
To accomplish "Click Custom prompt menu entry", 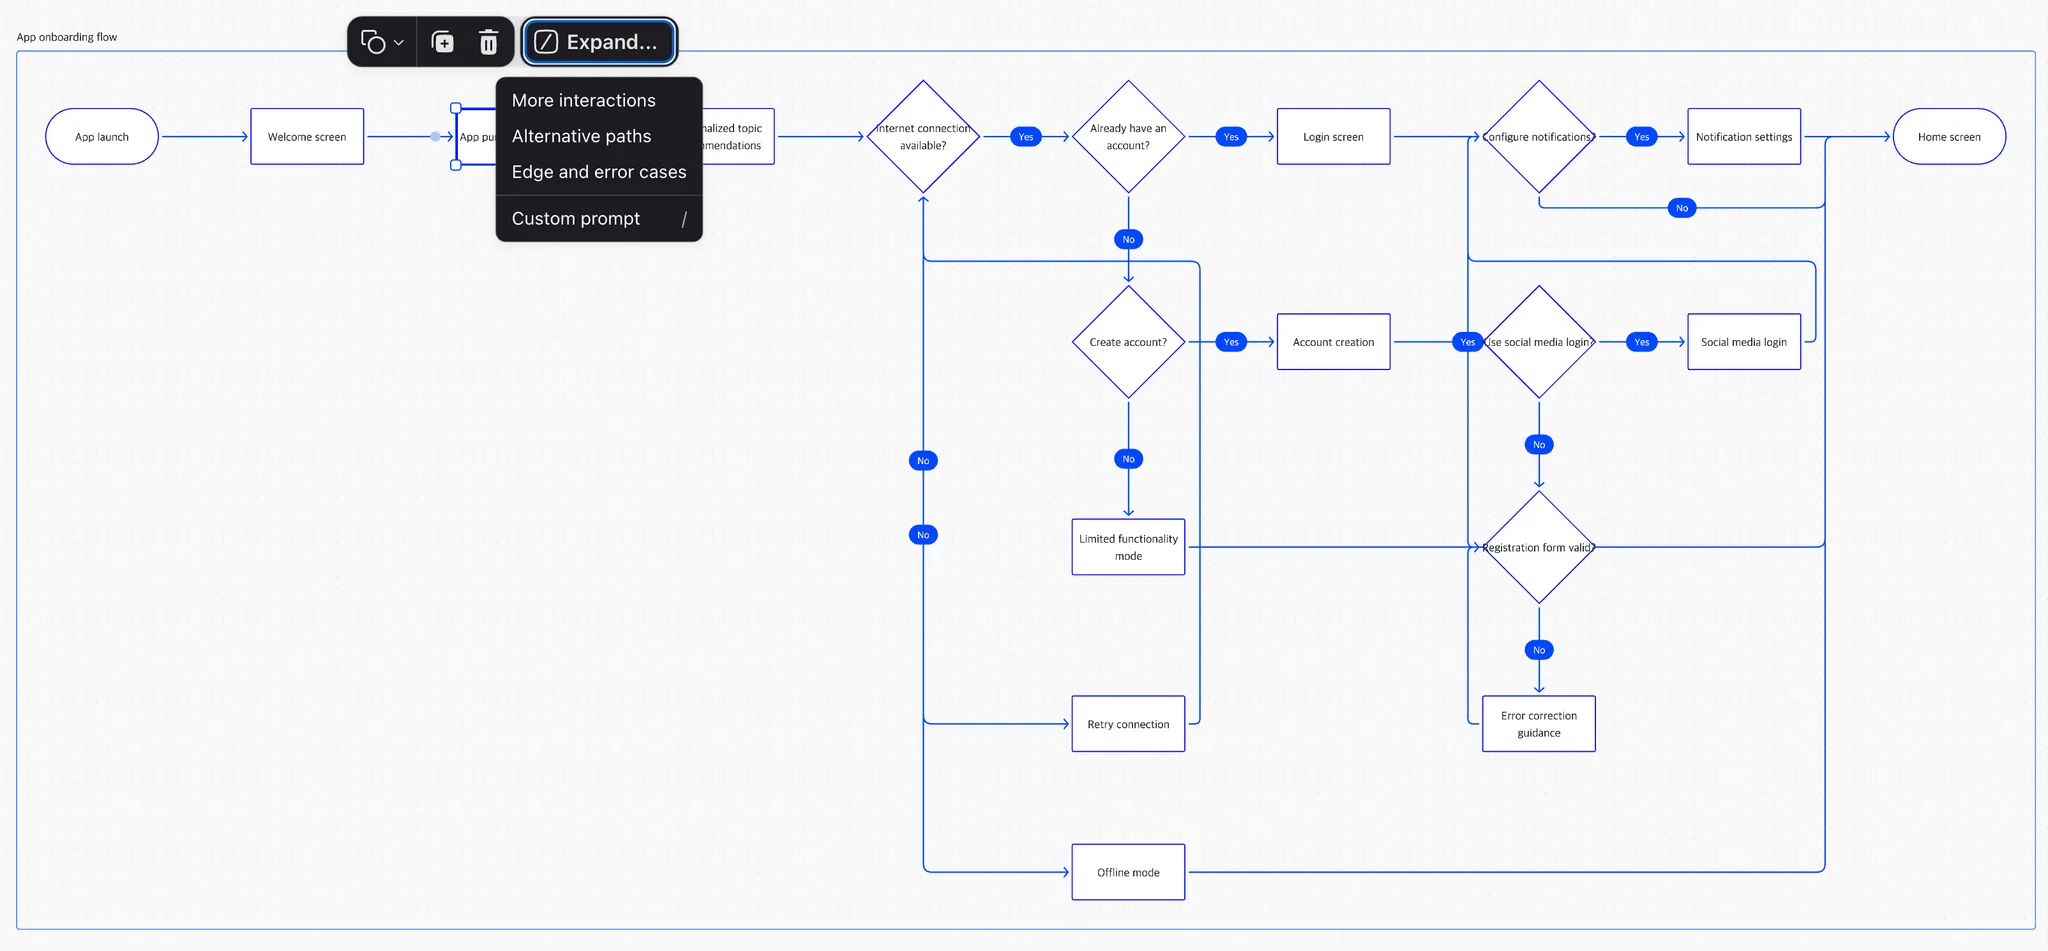I will click(x=576, y=218).
